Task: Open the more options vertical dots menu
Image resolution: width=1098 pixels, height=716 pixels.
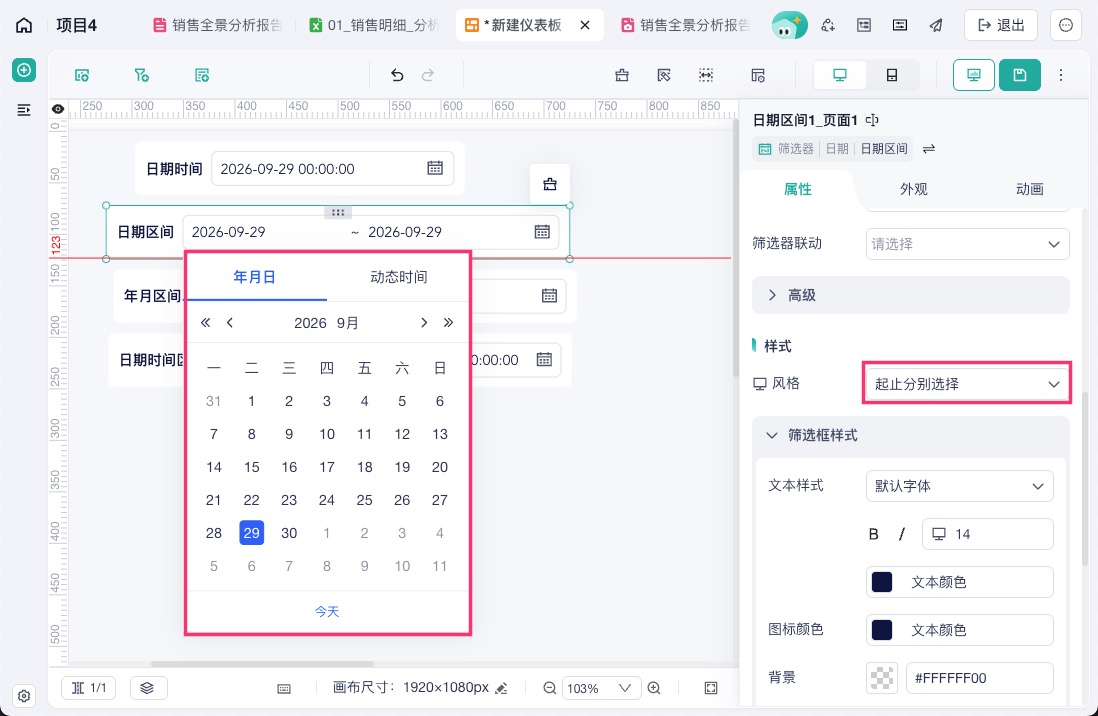Action: click(x=1061, y=75)
